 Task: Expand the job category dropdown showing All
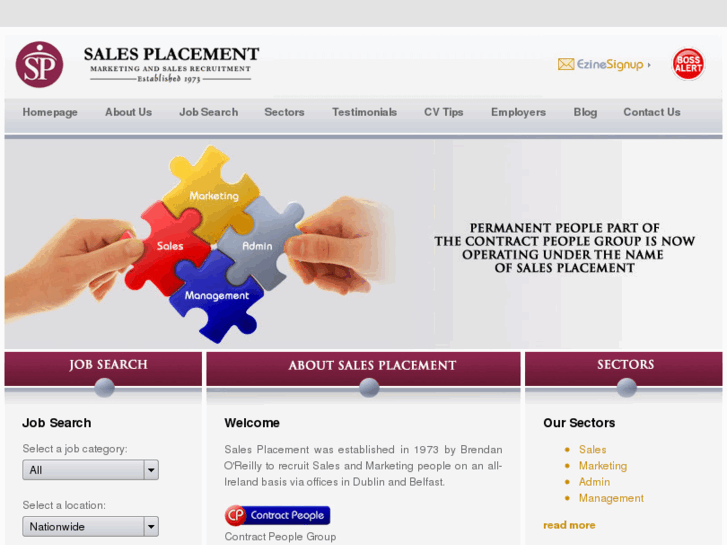[90, 470]
